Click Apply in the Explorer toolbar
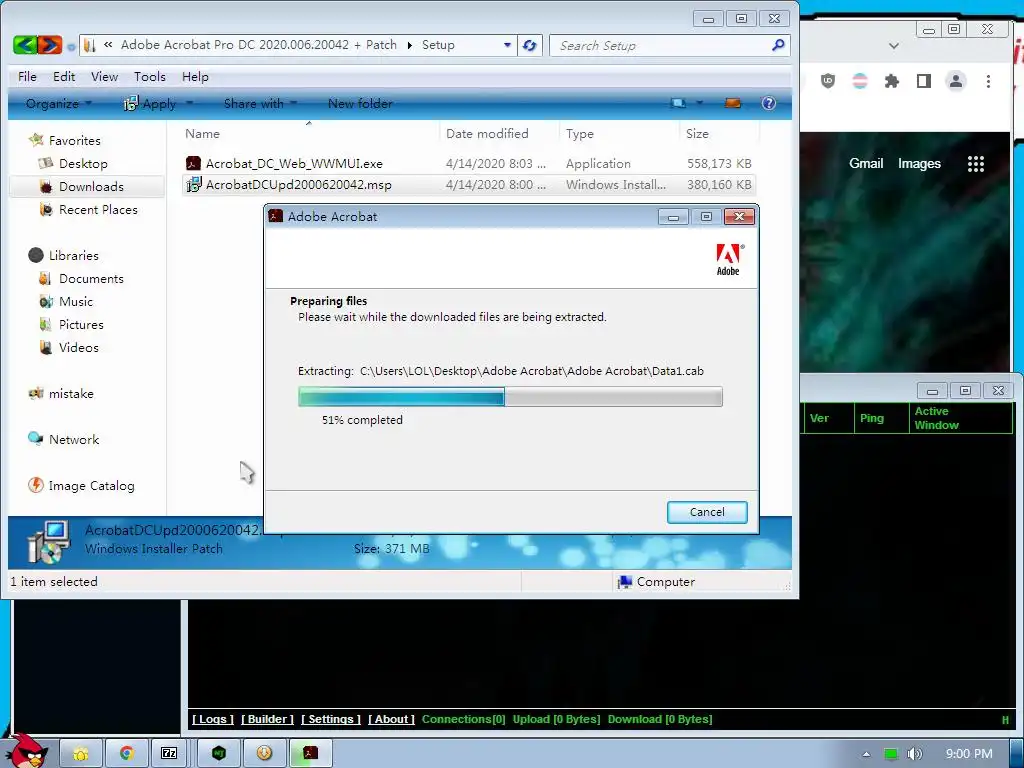Viewport: 1024px width, 768px height. 151,103
